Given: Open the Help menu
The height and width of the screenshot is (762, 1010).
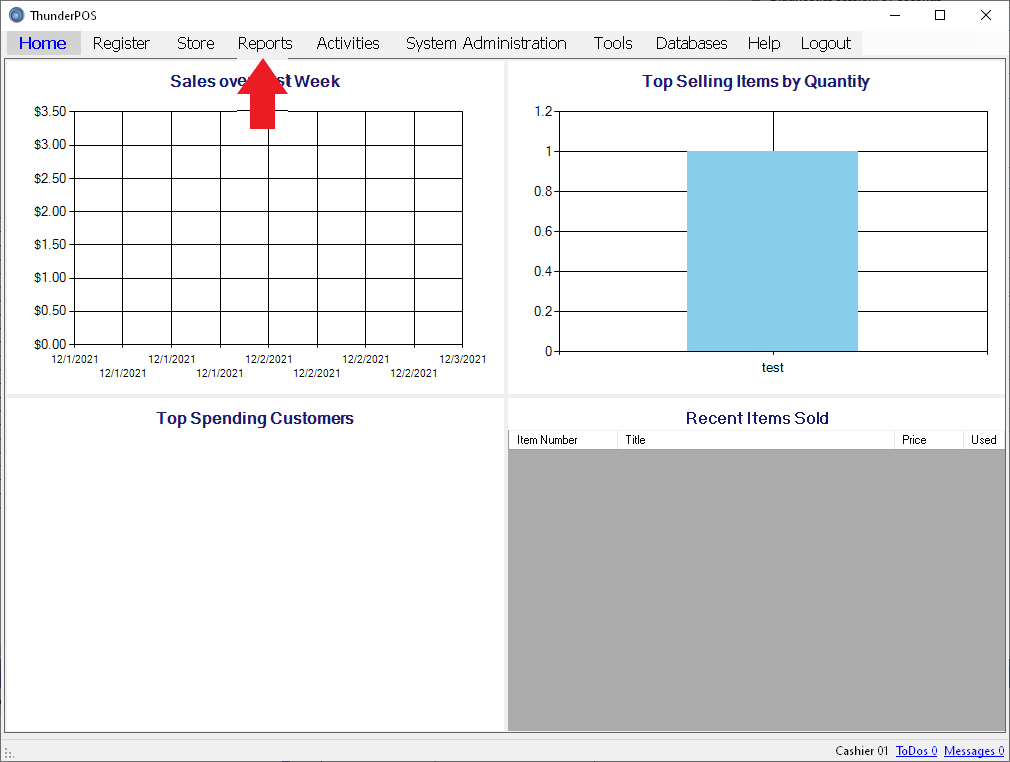Looking at the screenshot, I should tap(763, 43).
